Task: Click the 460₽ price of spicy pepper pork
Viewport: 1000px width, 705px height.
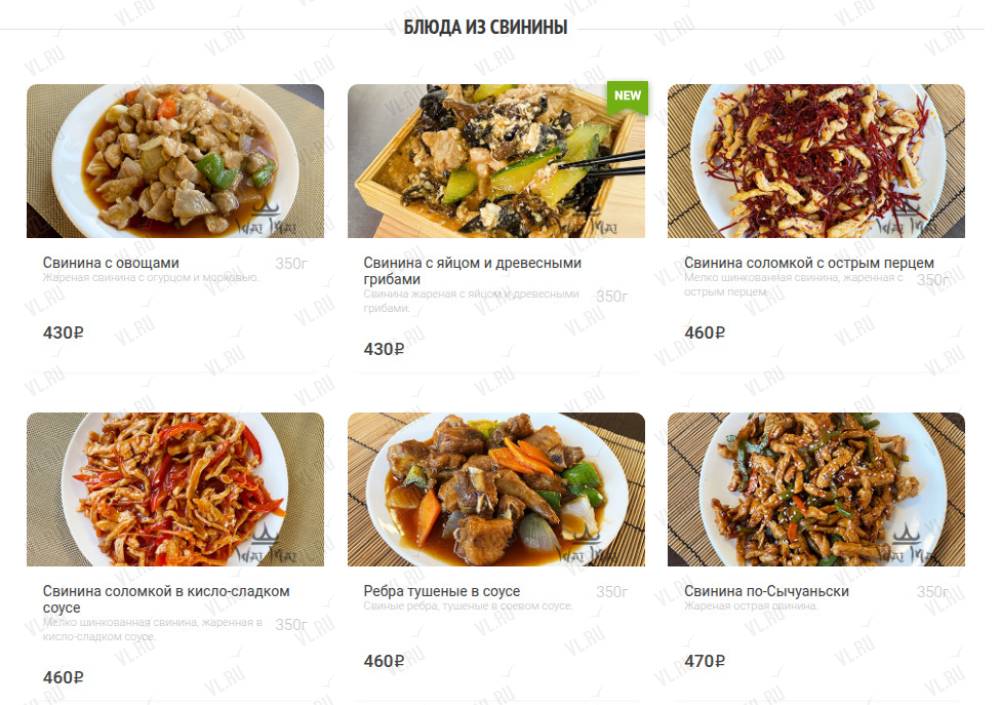Action: tap(705, 333)
